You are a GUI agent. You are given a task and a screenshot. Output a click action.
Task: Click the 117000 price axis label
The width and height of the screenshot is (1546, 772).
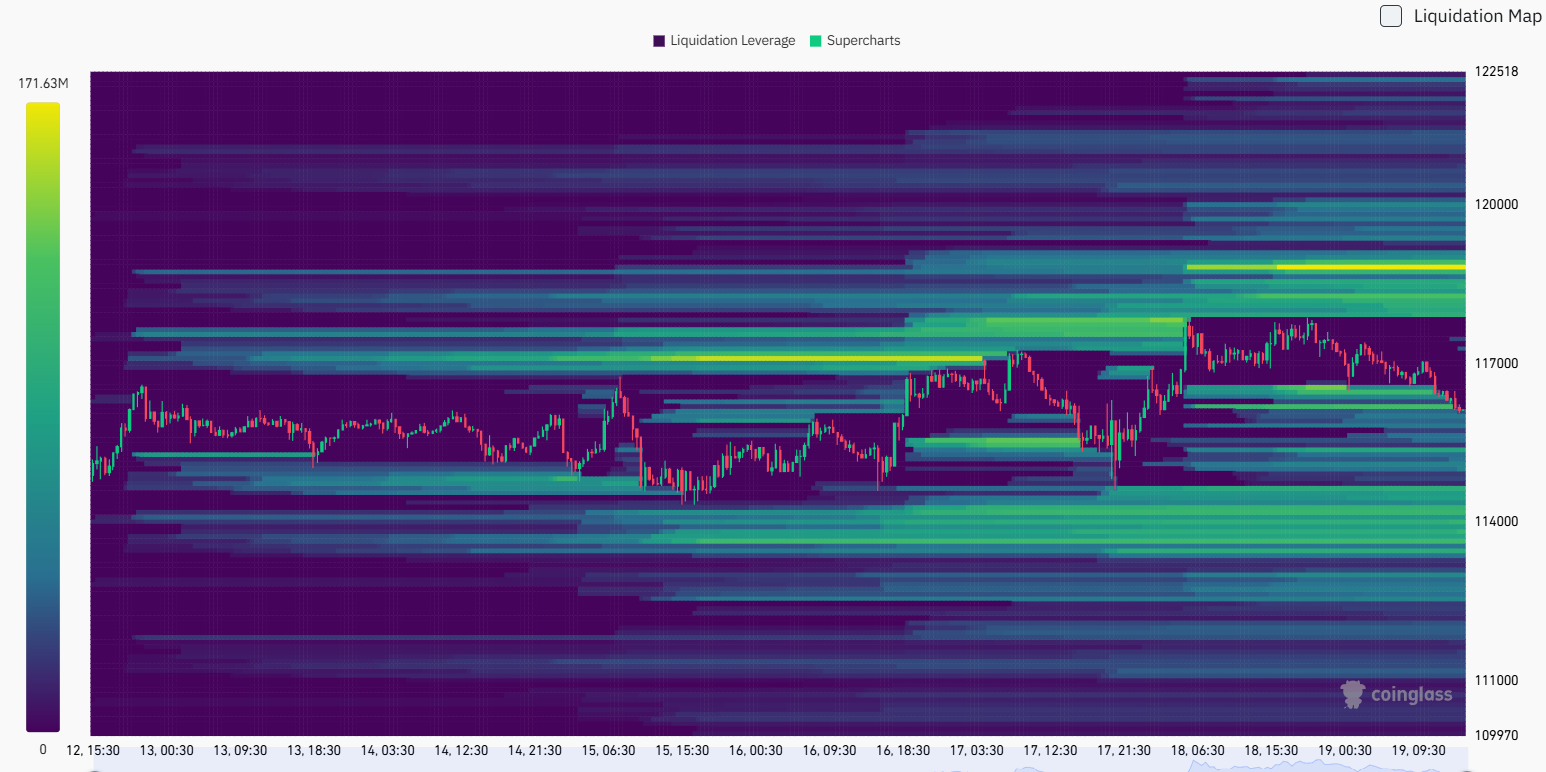pyautogui.click(x=1496, y=363)
